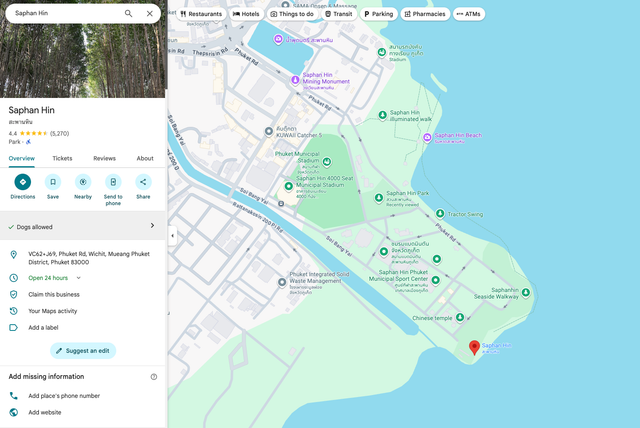This screenshot has height=428, width=640.
Task: Select the Things to do chip
Action: [x=292, y=14]
